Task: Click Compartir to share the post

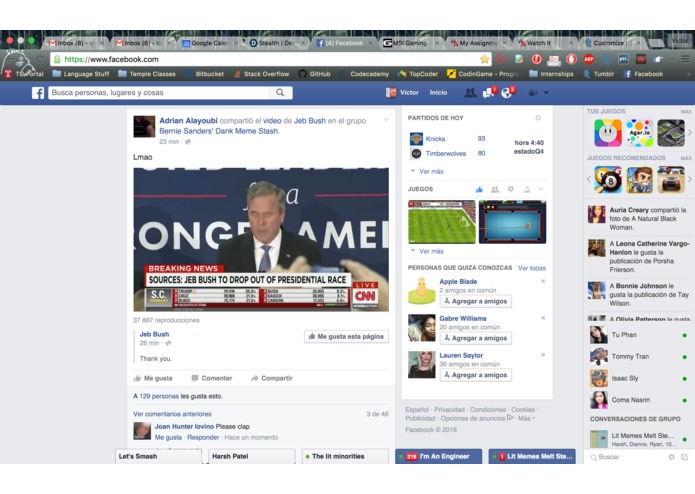Action: point(272,378)
